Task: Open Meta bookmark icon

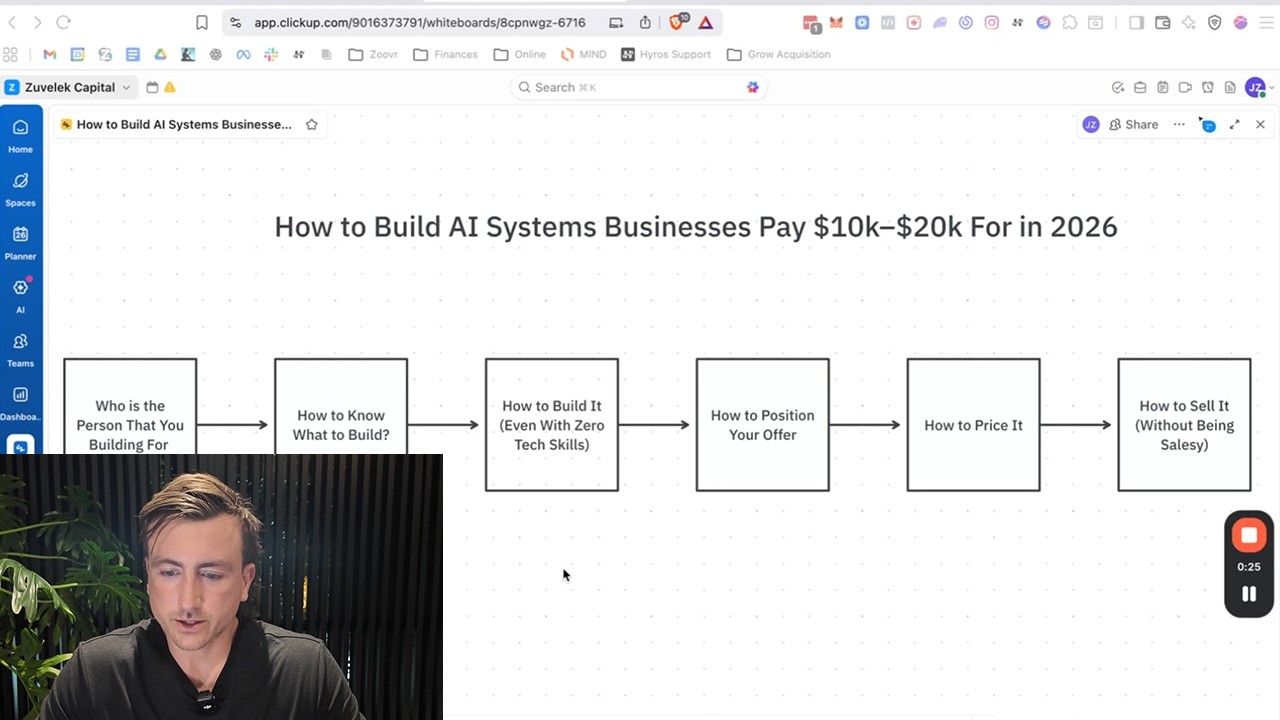Action: click(243, 54)
